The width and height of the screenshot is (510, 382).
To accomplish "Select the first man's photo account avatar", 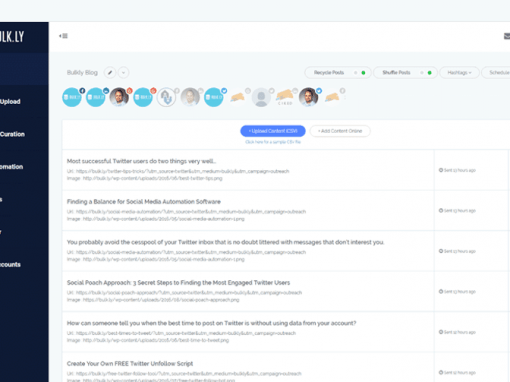I will (119, 97).
